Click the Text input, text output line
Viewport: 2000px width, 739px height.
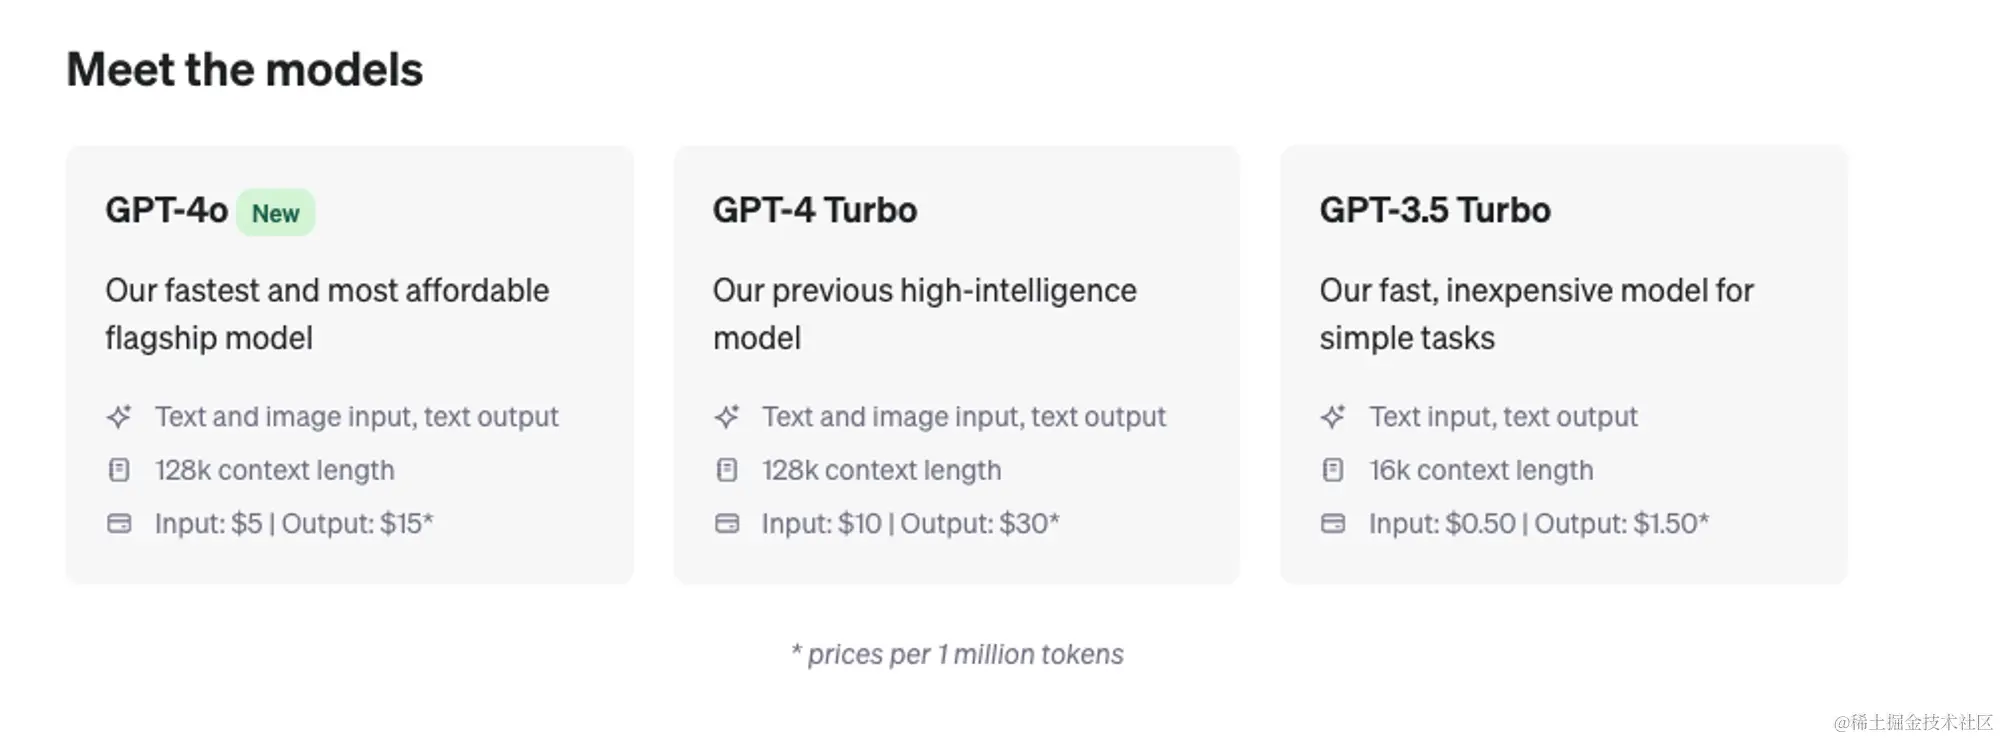(1503, 416)
